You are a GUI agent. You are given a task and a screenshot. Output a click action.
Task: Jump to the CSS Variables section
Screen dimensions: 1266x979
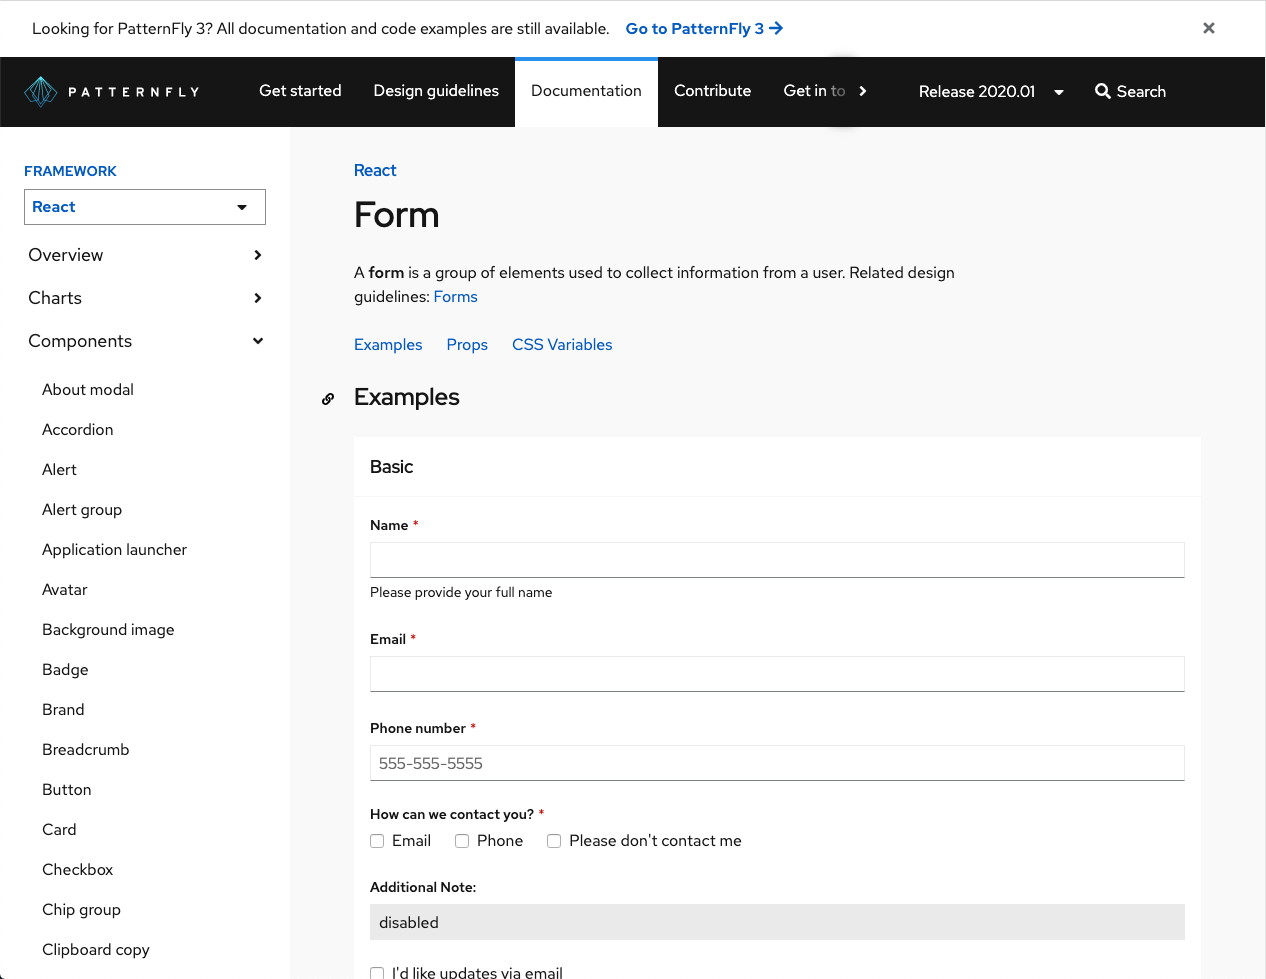click(562, 345)
